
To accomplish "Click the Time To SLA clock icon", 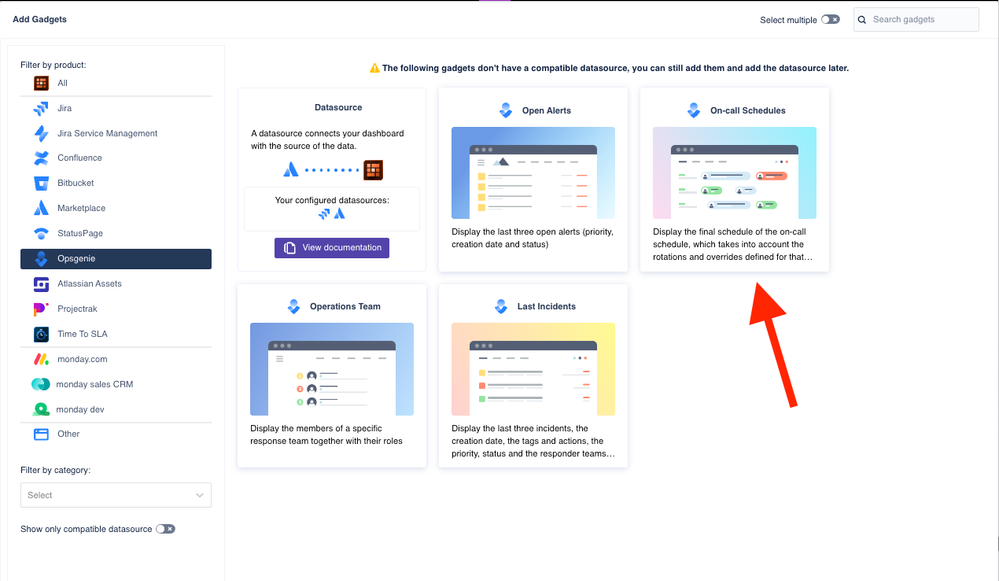I will pyautogui.click(x=41, y=334).
